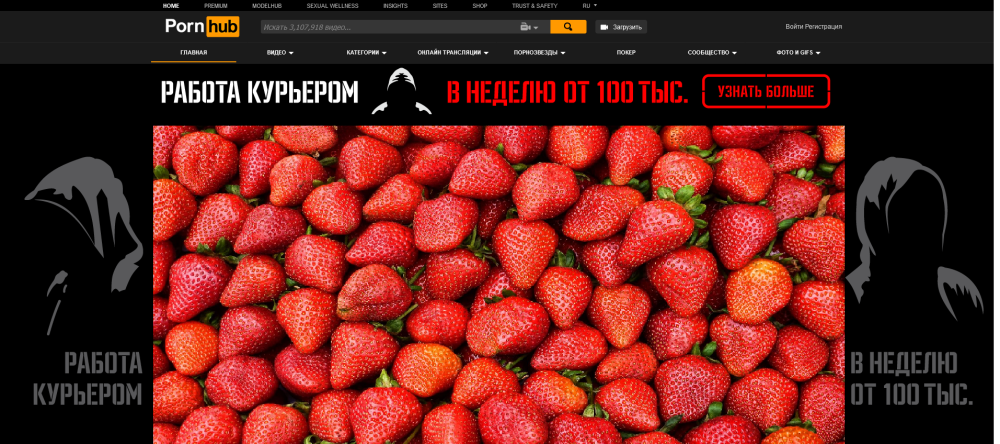This screenshot has height=444, width=1000.
Task: Click the Регистрация sign-up link
Action: [823, 27]
